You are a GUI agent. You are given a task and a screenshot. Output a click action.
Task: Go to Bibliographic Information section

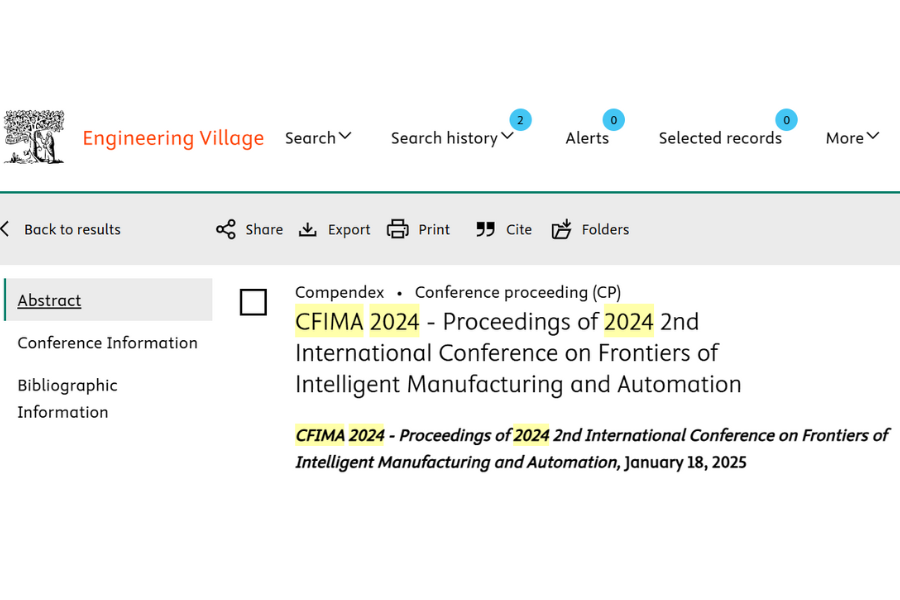point(67,398)
